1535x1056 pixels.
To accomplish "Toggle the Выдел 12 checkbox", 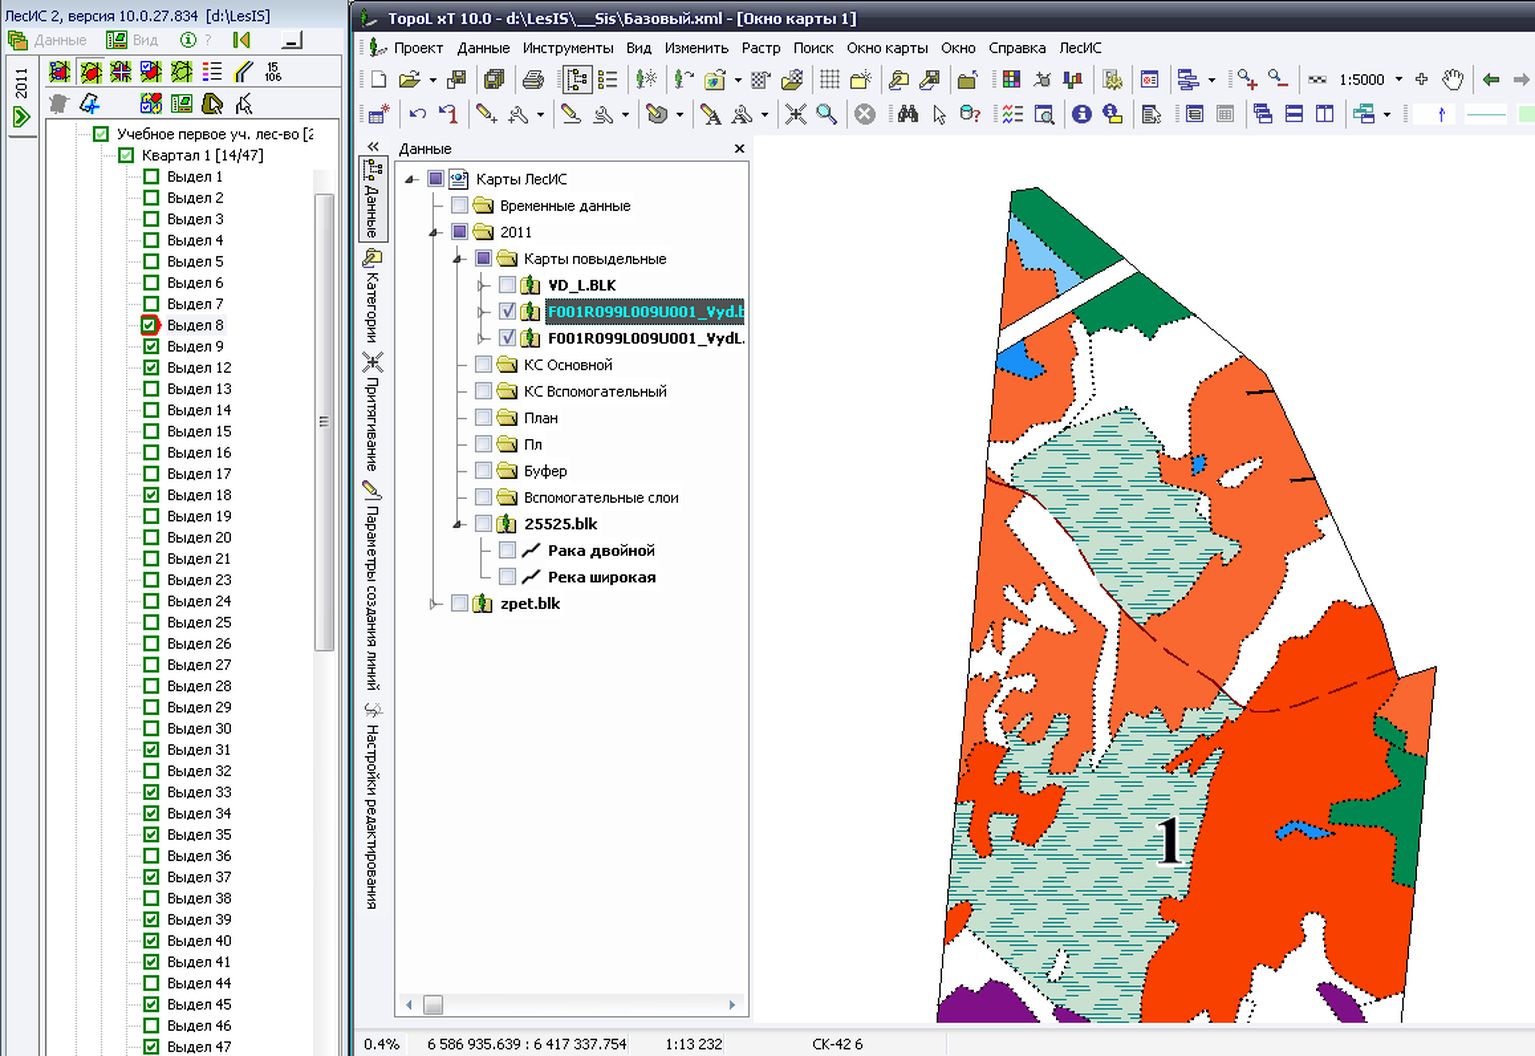I will point(151,367).
